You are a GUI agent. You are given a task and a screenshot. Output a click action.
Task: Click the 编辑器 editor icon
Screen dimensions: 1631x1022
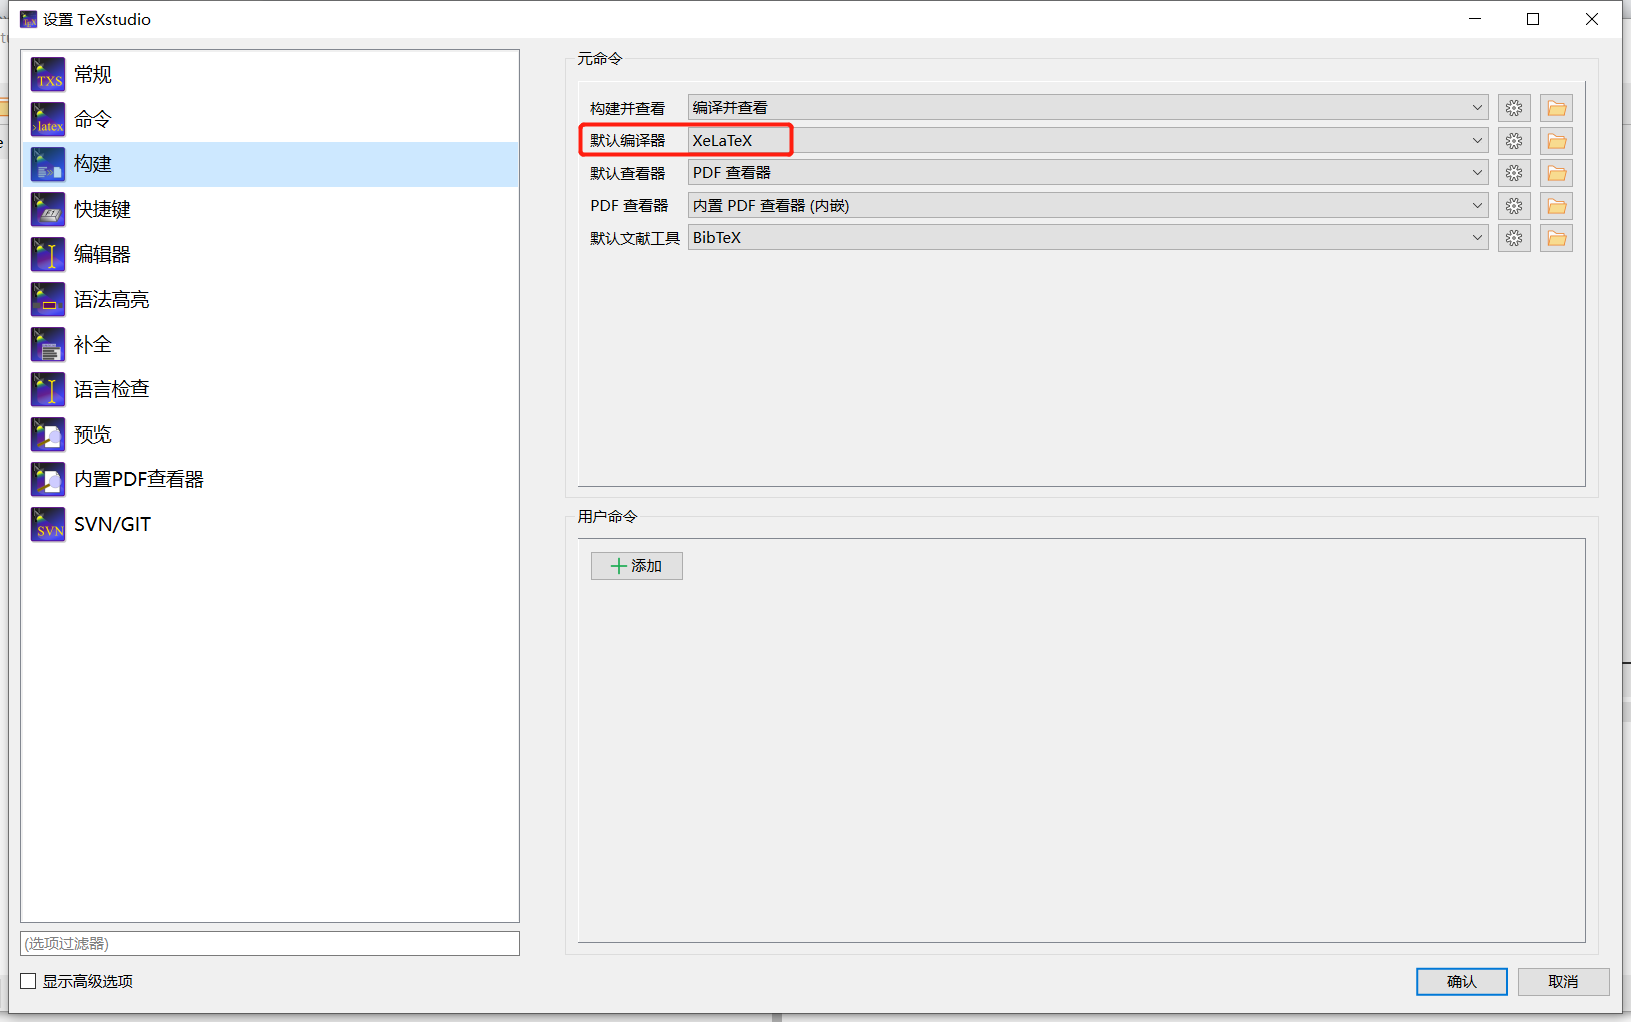(48, 254)
